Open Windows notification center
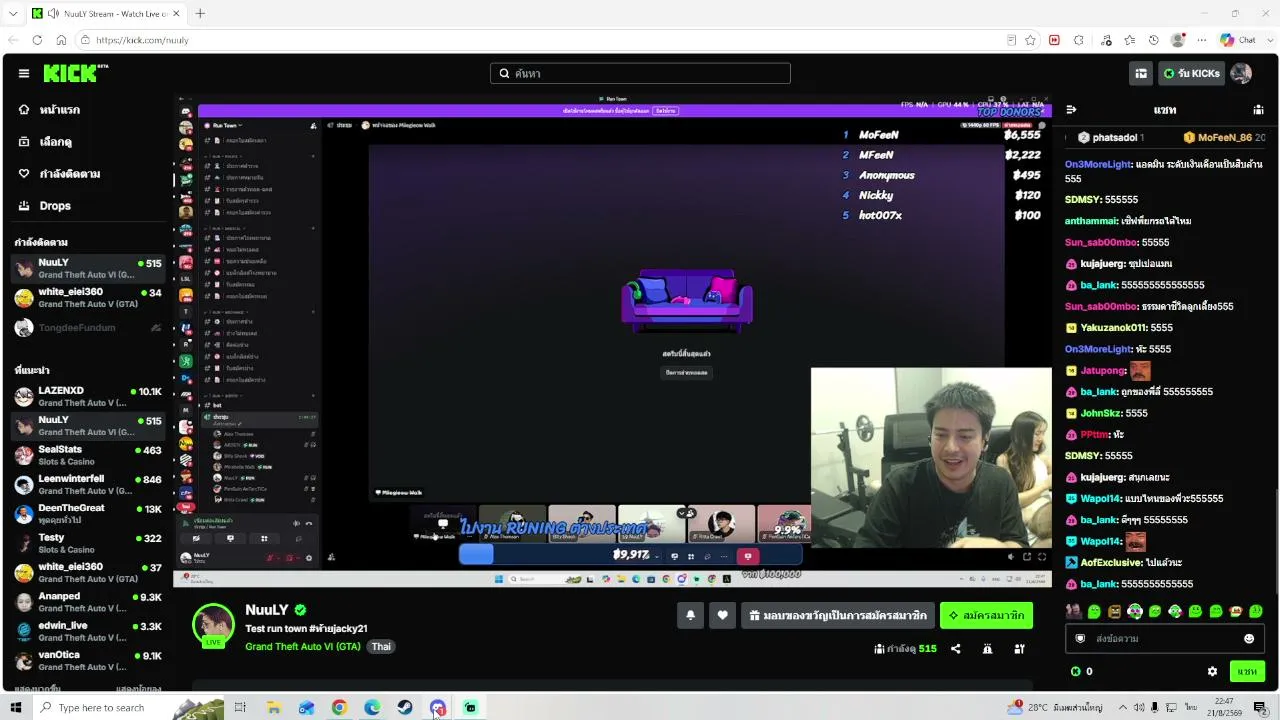Screen dimensions: 1280x720 point(1260,707)
